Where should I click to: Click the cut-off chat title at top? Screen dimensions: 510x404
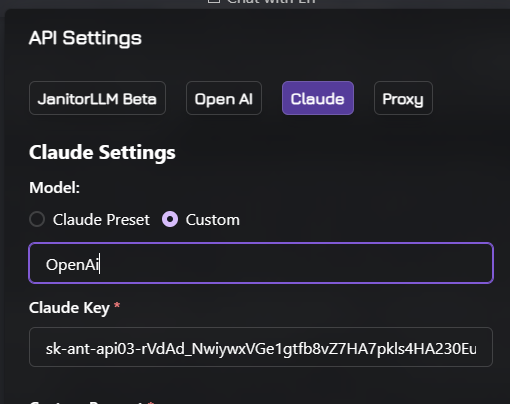click(x=271, y=2)
